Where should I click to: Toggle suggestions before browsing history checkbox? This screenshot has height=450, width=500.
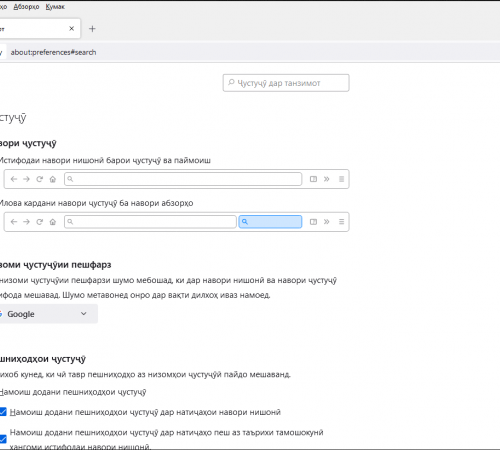(x=3, y=439)
